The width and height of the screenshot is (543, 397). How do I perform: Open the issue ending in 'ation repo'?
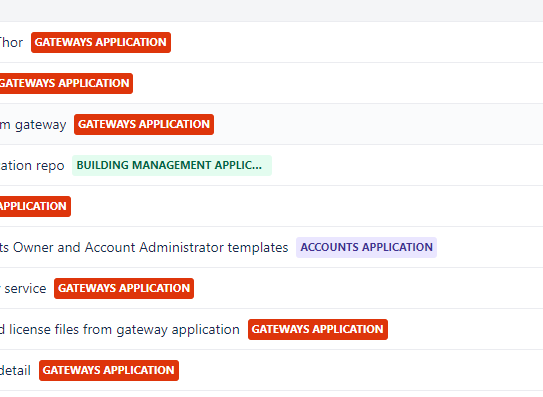click(x=32, y=166)
